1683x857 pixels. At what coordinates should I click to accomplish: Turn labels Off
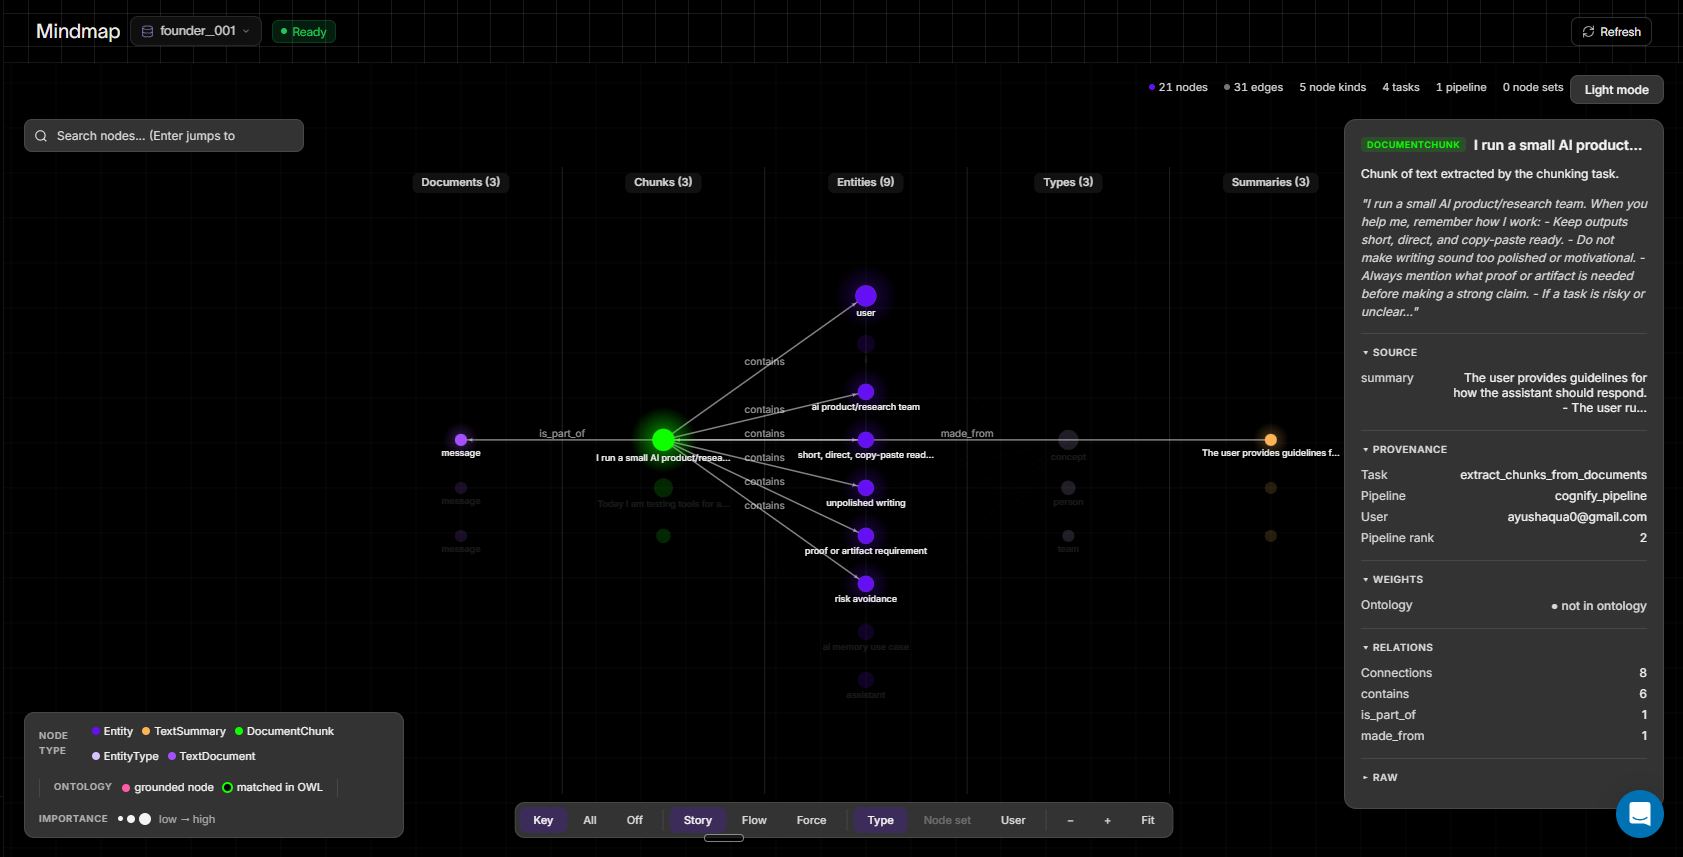coord(635,820)
